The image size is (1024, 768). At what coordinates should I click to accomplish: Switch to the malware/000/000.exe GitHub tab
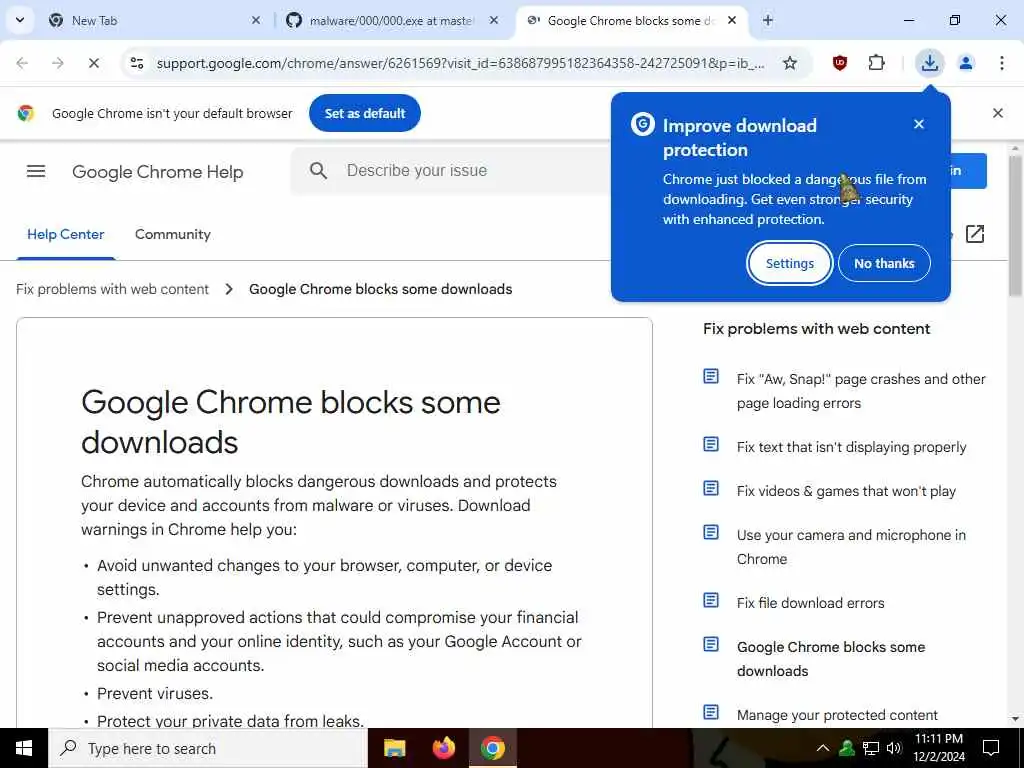(392, 20)
